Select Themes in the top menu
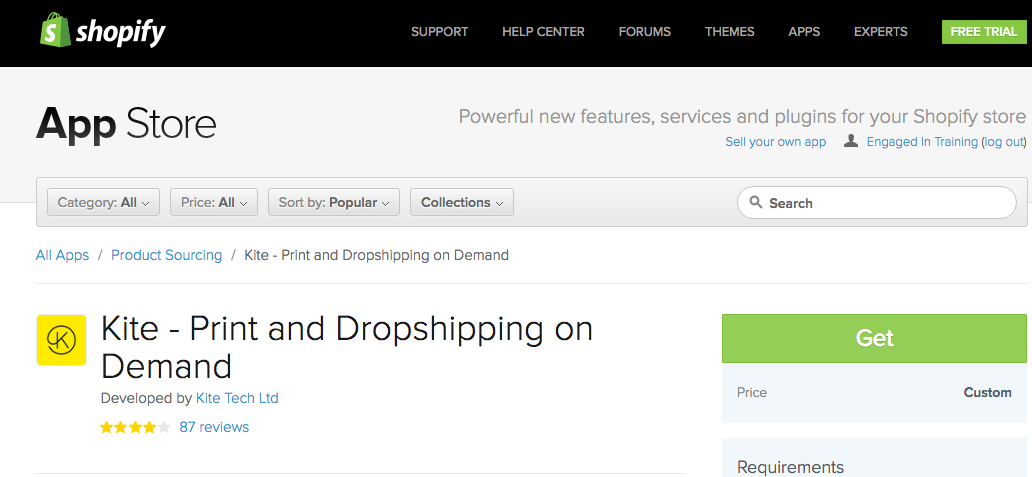The image size is (1032, 477). coord(729,32)
